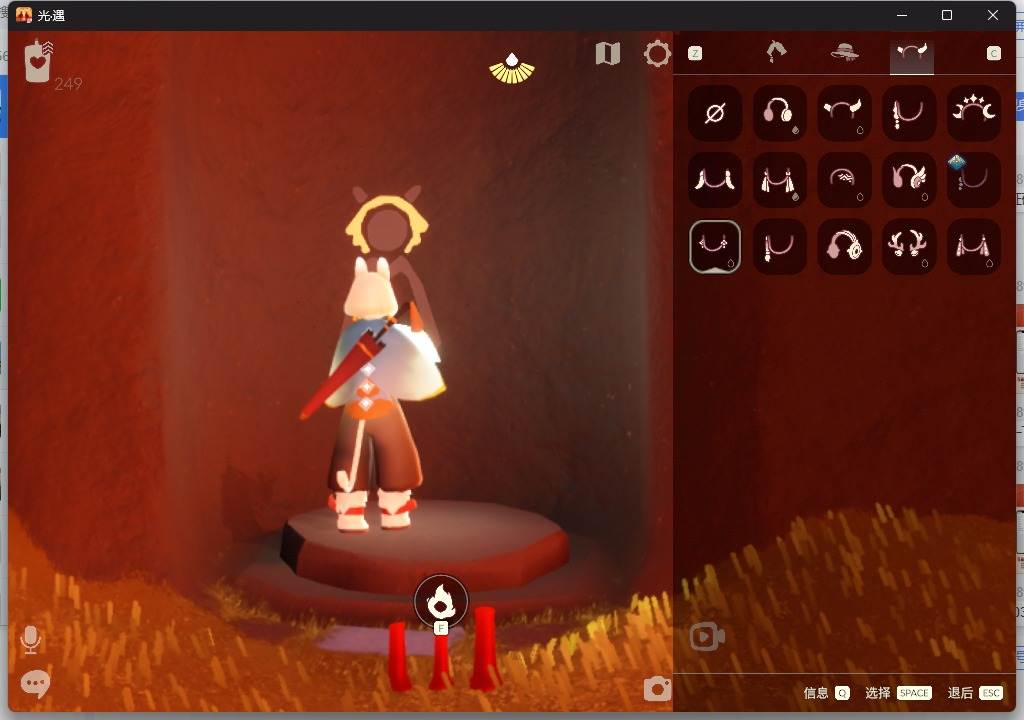Pick the small wavy headband accessory
This screenshot has height=720, width=1024.
(x=843, y=180)
